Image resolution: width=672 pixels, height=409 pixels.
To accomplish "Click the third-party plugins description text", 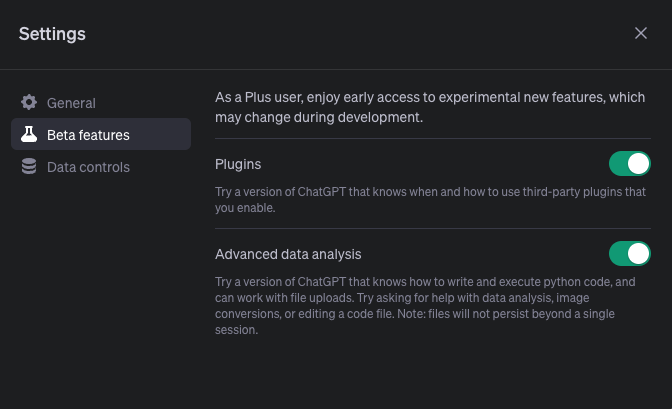I will 430,200.
